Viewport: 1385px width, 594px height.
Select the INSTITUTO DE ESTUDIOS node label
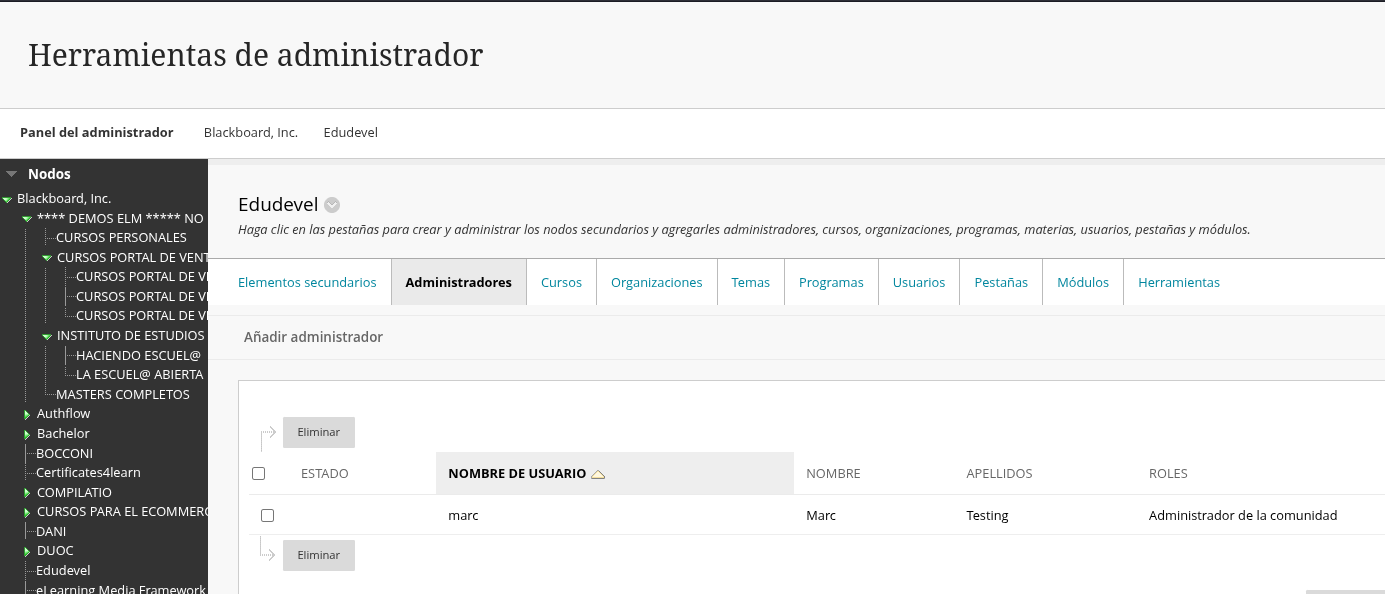131,336
